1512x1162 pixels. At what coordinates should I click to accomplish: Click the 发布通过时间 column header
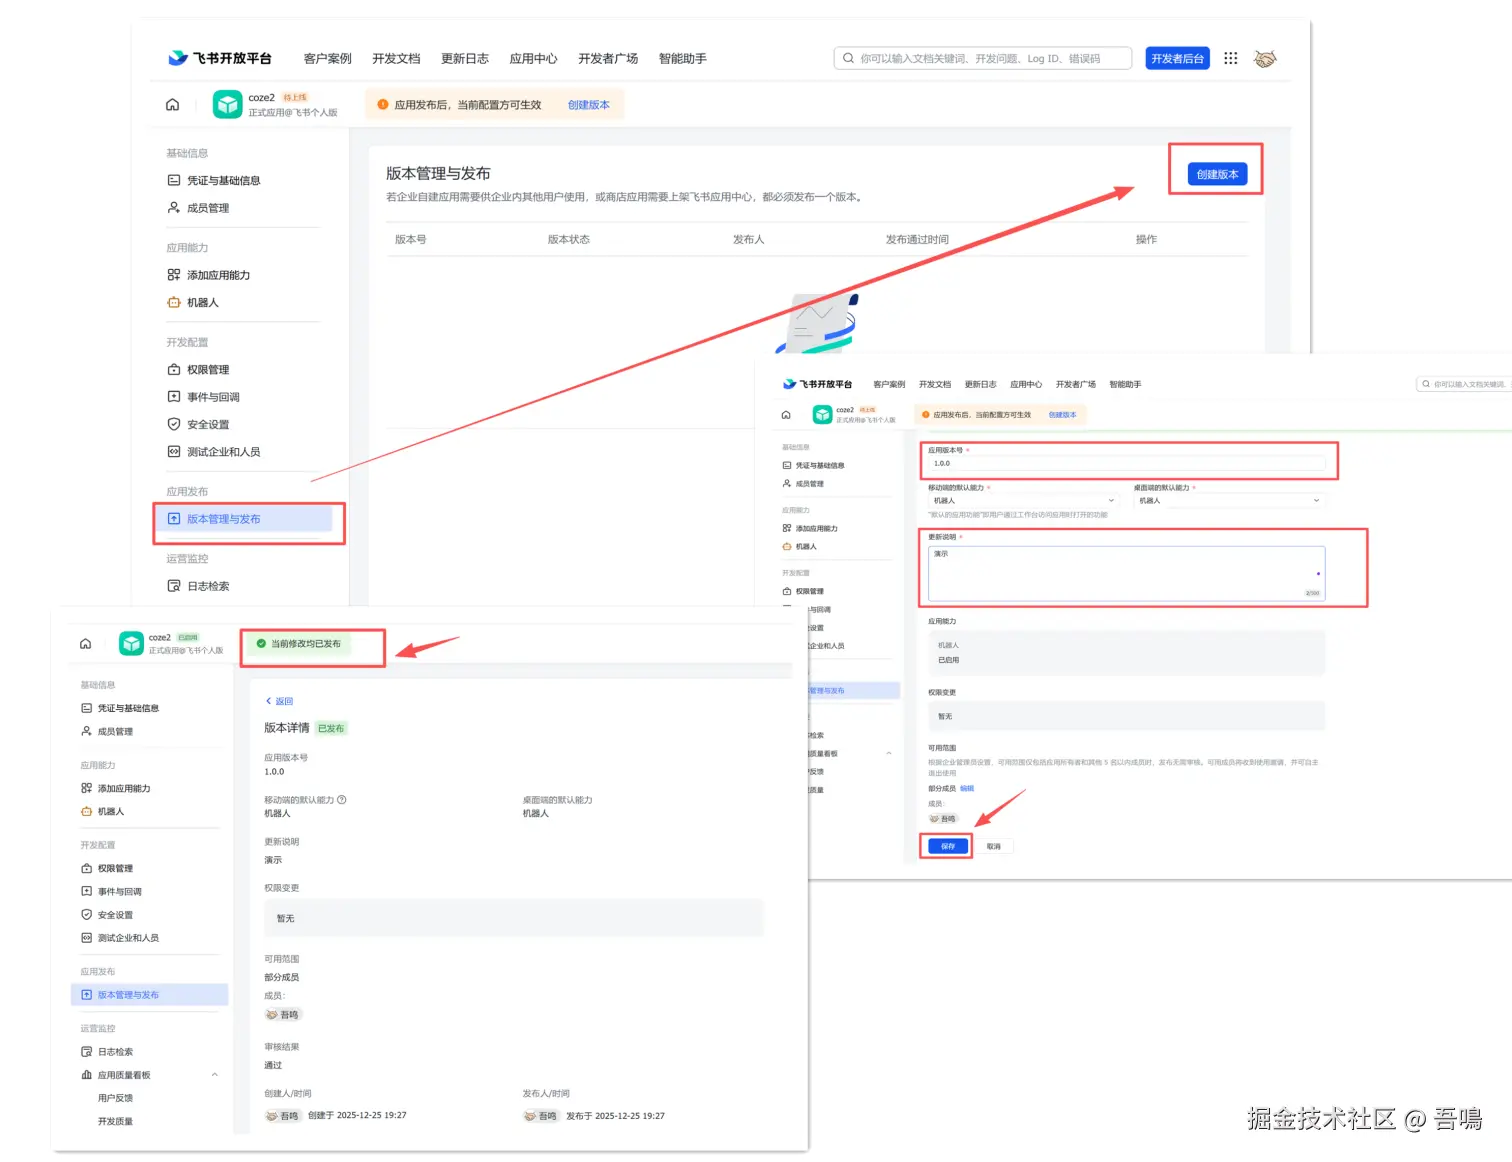[917, 239]
